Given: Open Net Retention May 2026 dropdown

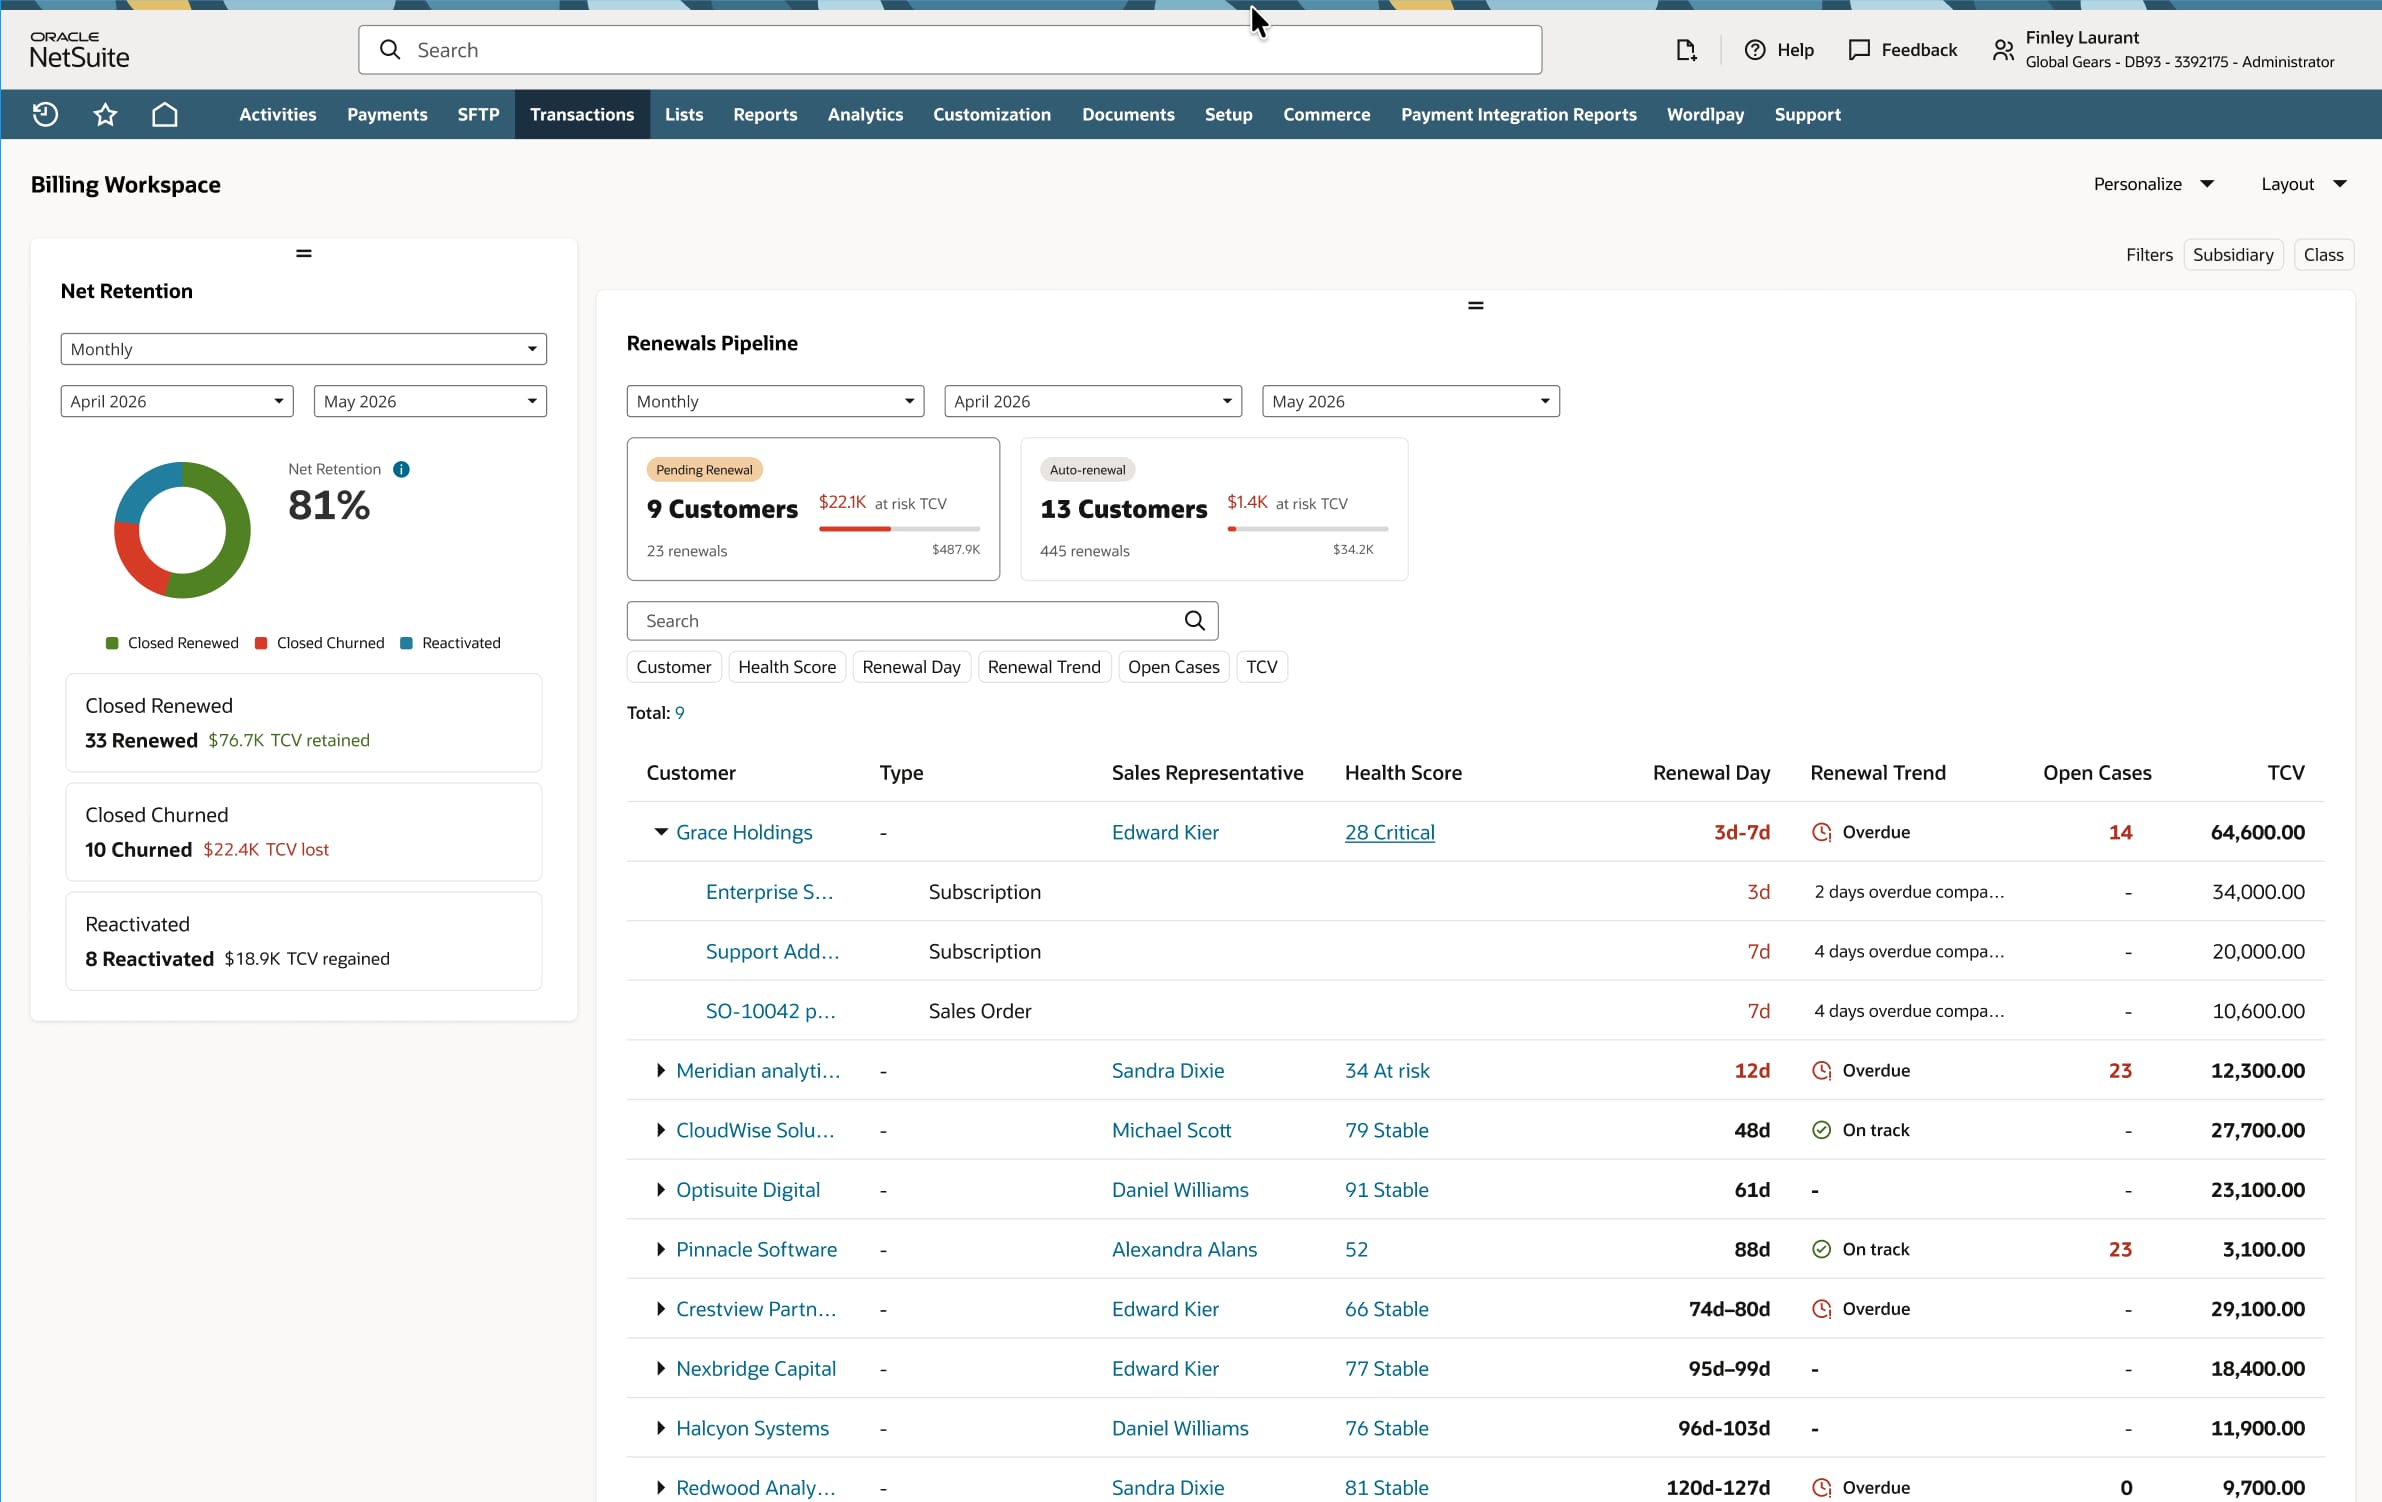Looking at the screenshot, I should coord(430,402).
